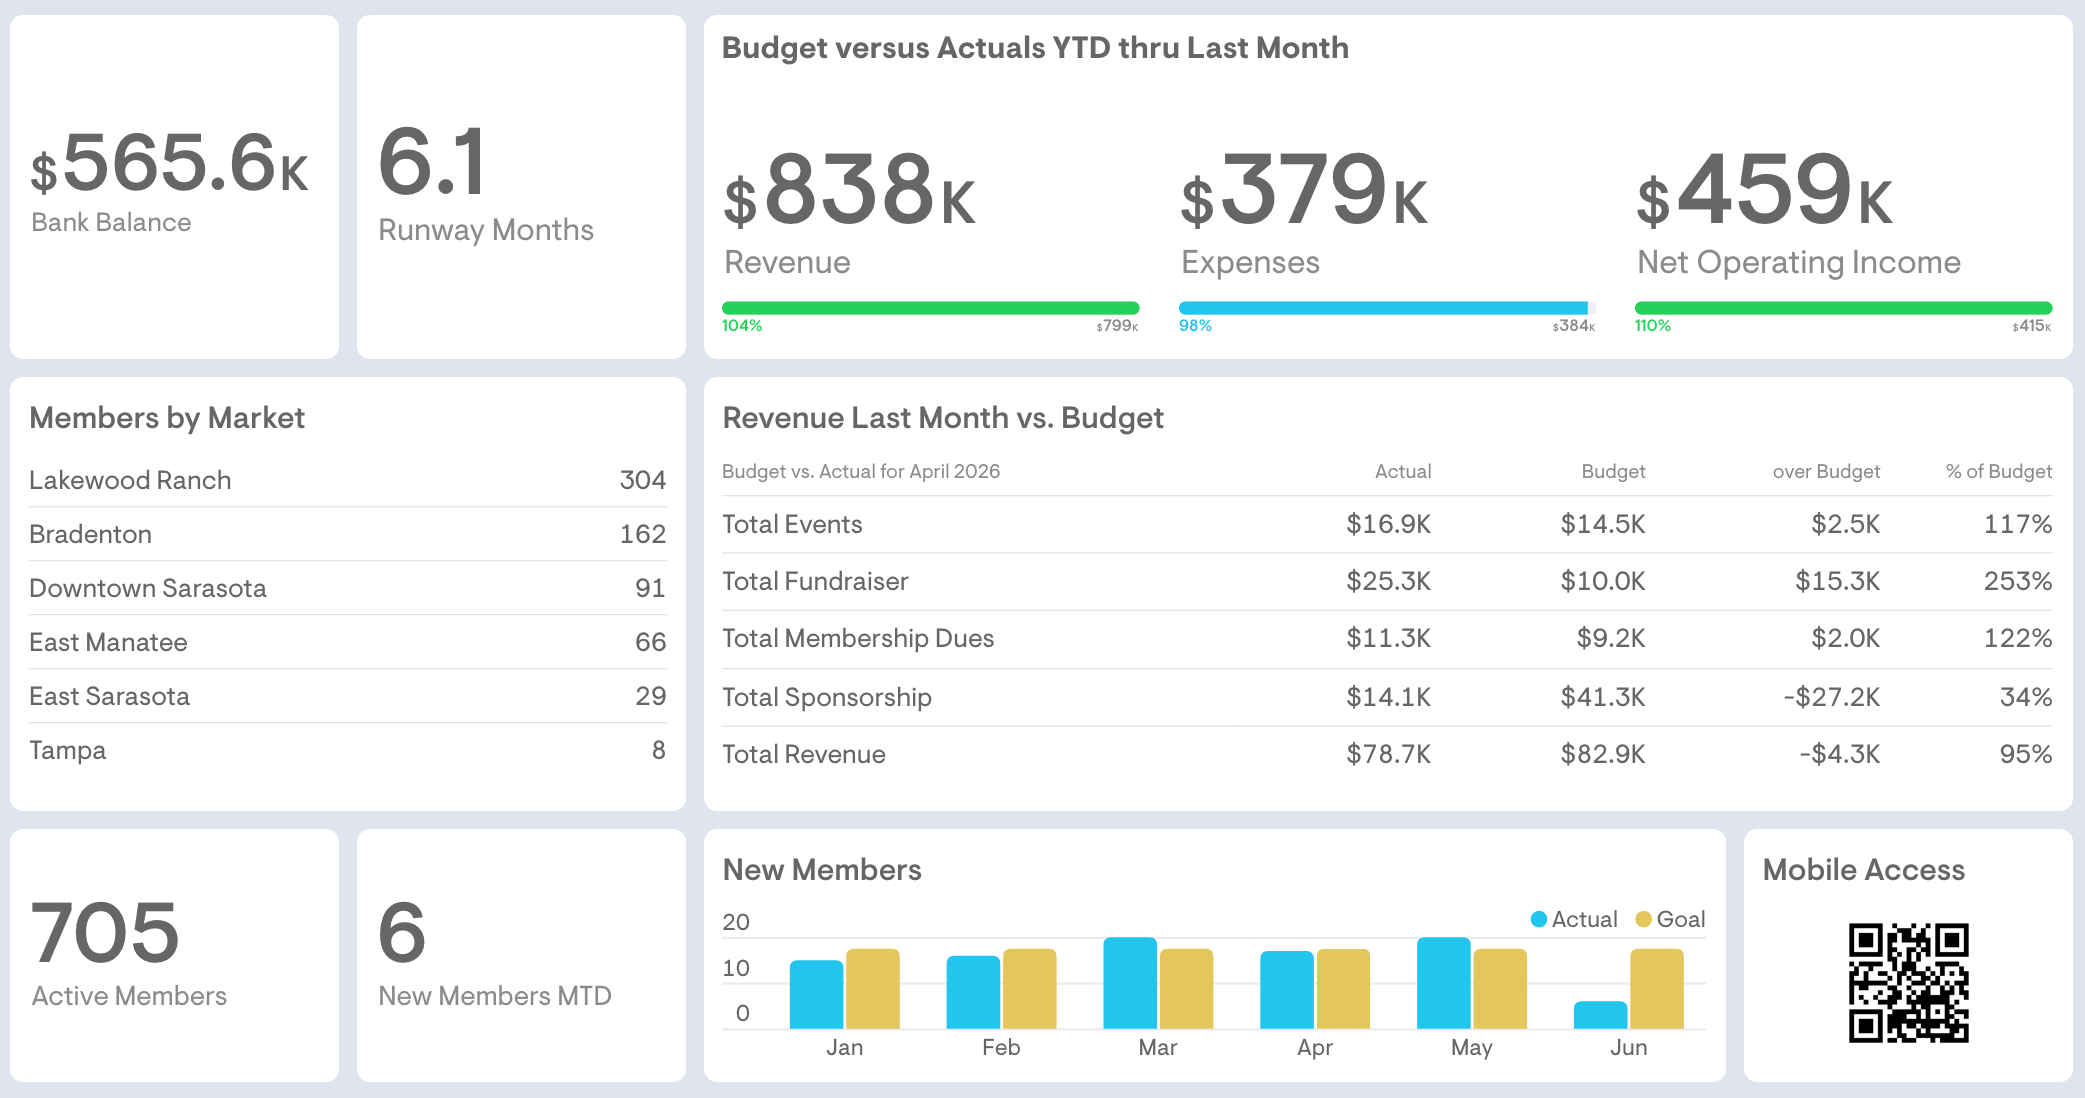Click the $799K revenue budget label
The width and height of the screenshot is (2085, 1098).
click(x=1117, y=326)
